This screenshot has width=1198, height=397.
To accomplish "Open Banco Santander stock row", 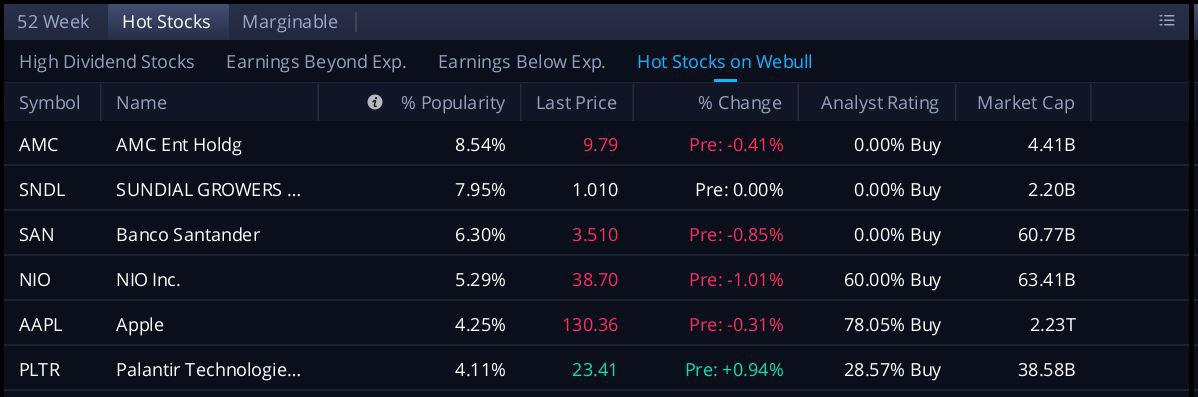I will pos(599,234).
